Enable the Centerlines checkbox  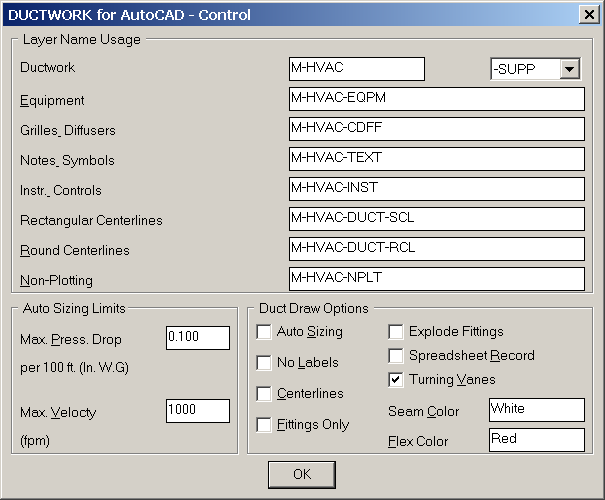(264, 394)
